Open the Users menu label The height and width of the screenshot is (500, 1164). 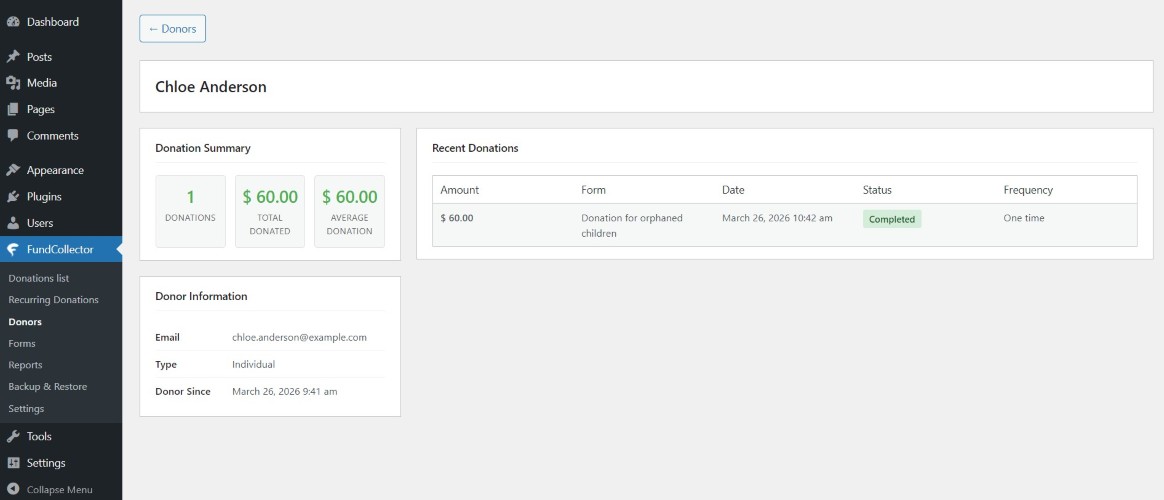click(x=40, y=223)
